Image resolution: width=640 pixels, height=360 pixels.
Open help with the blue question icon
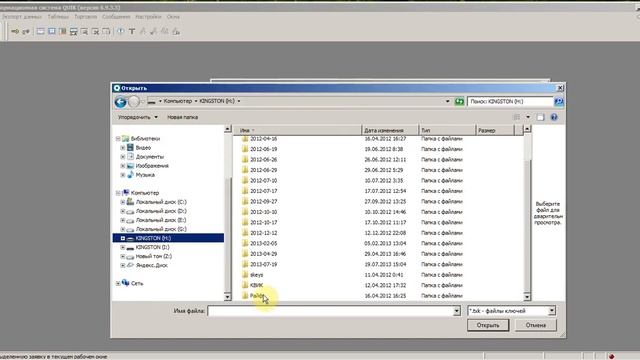tap(554, 117)
